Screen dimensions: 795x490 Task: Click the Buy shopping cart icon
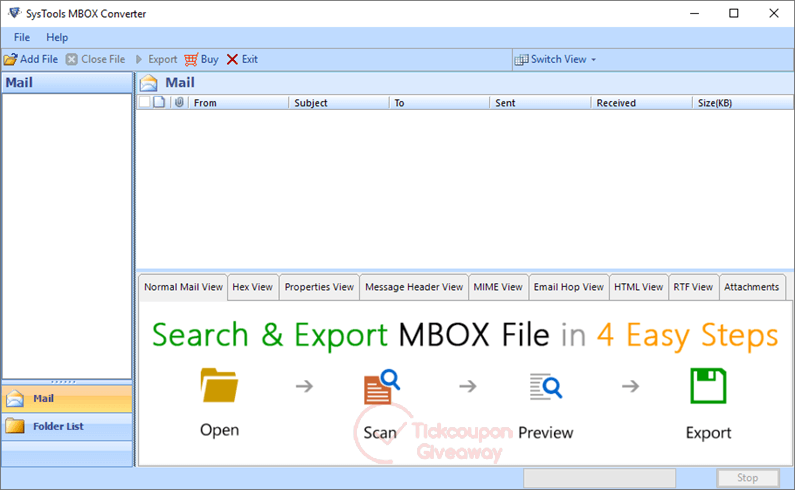191,59
